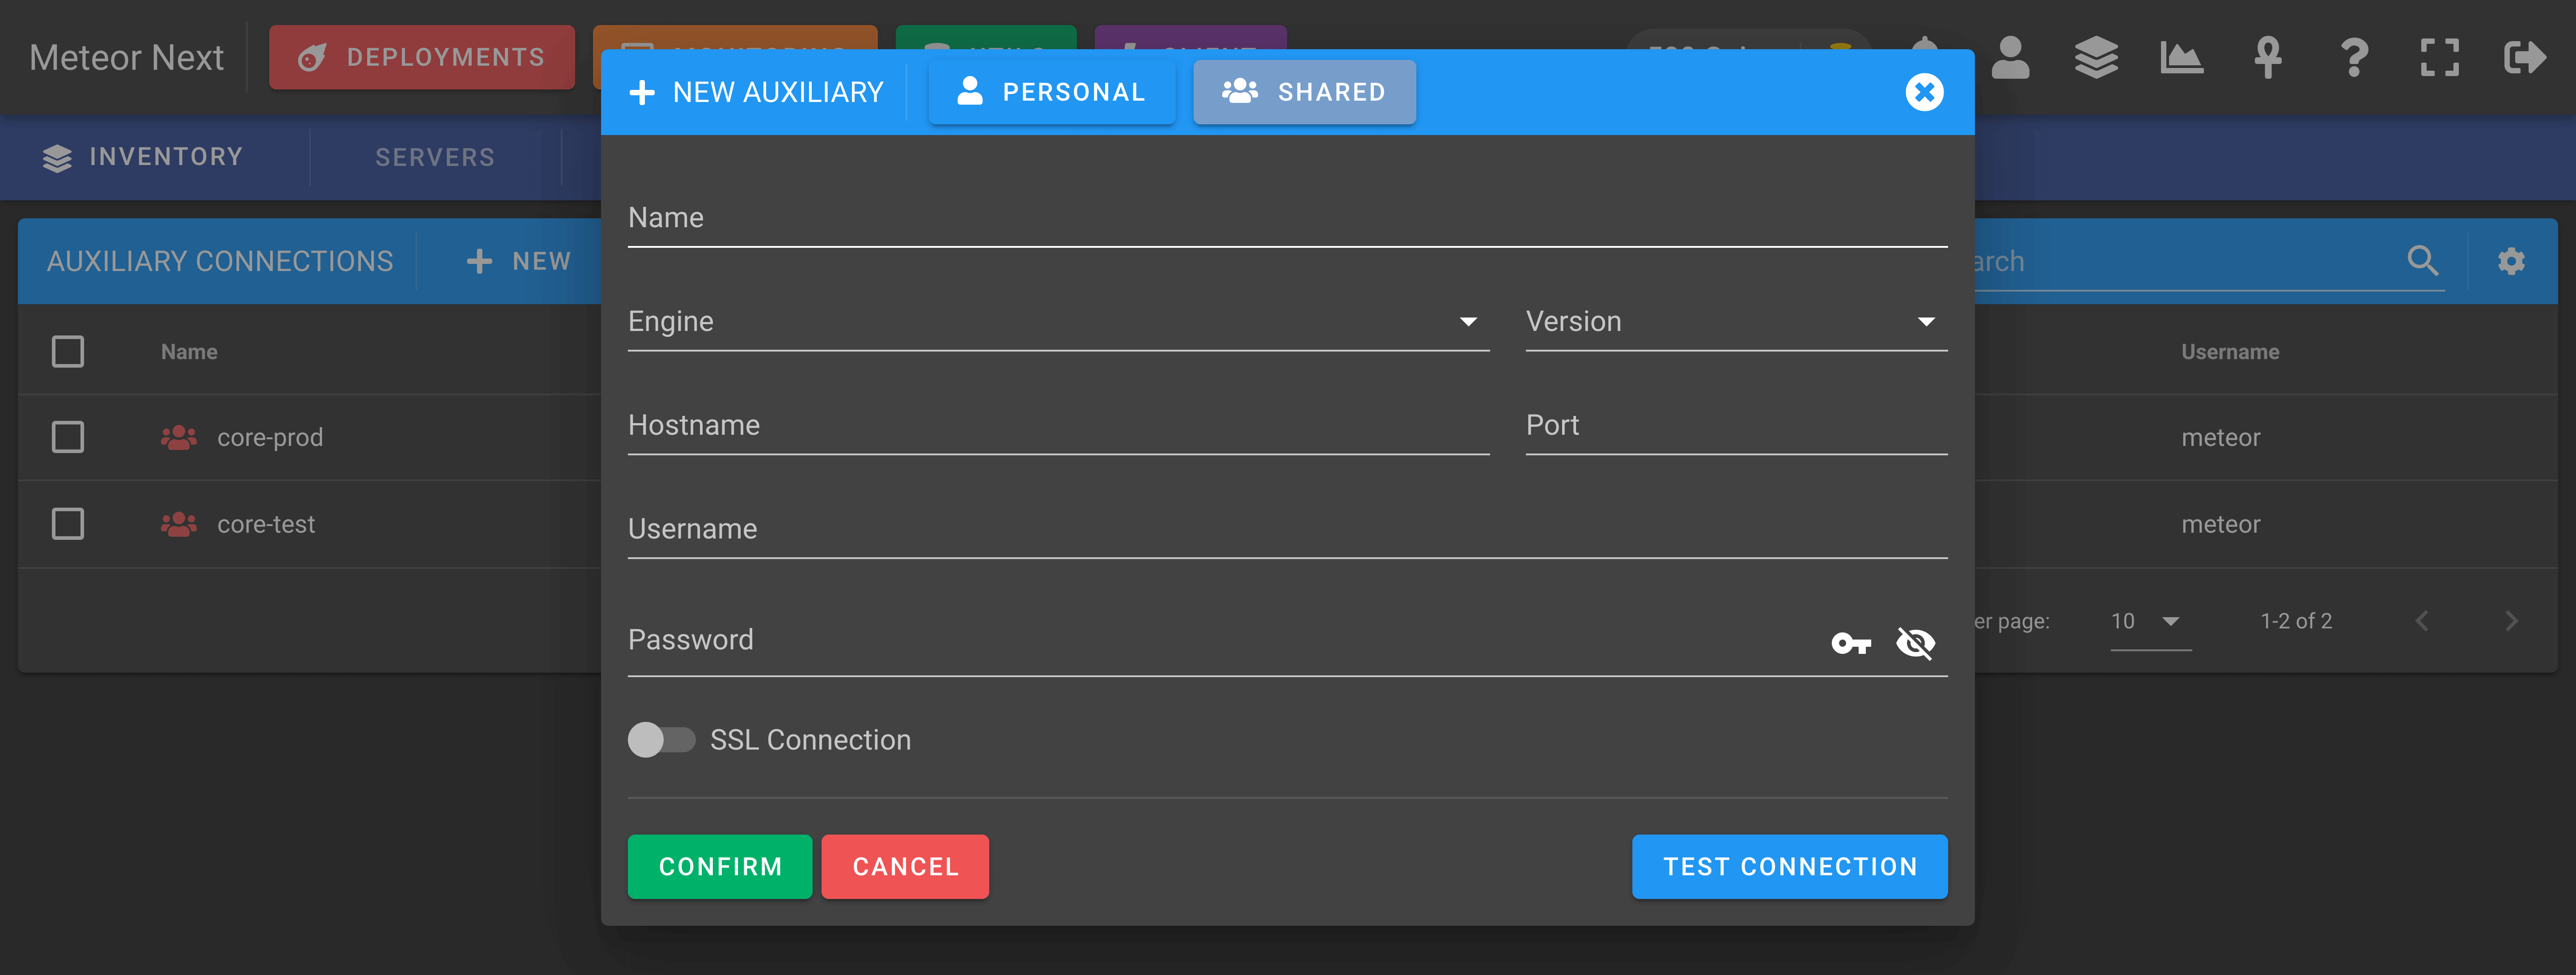Go to previous page of results
The width and height of the screenshot is (2576, 975).
click(x=2421, y=621)
